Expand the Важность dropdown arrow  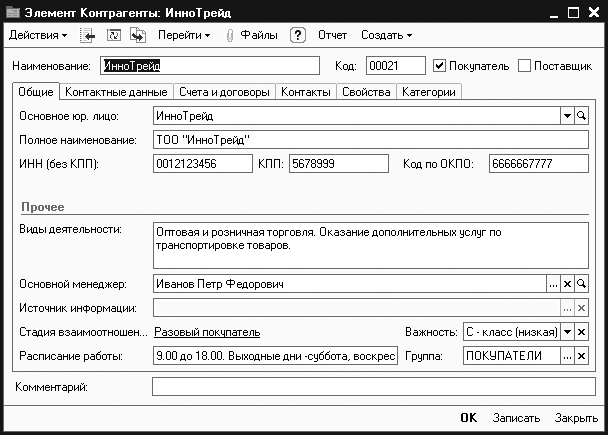coord(567,332)
